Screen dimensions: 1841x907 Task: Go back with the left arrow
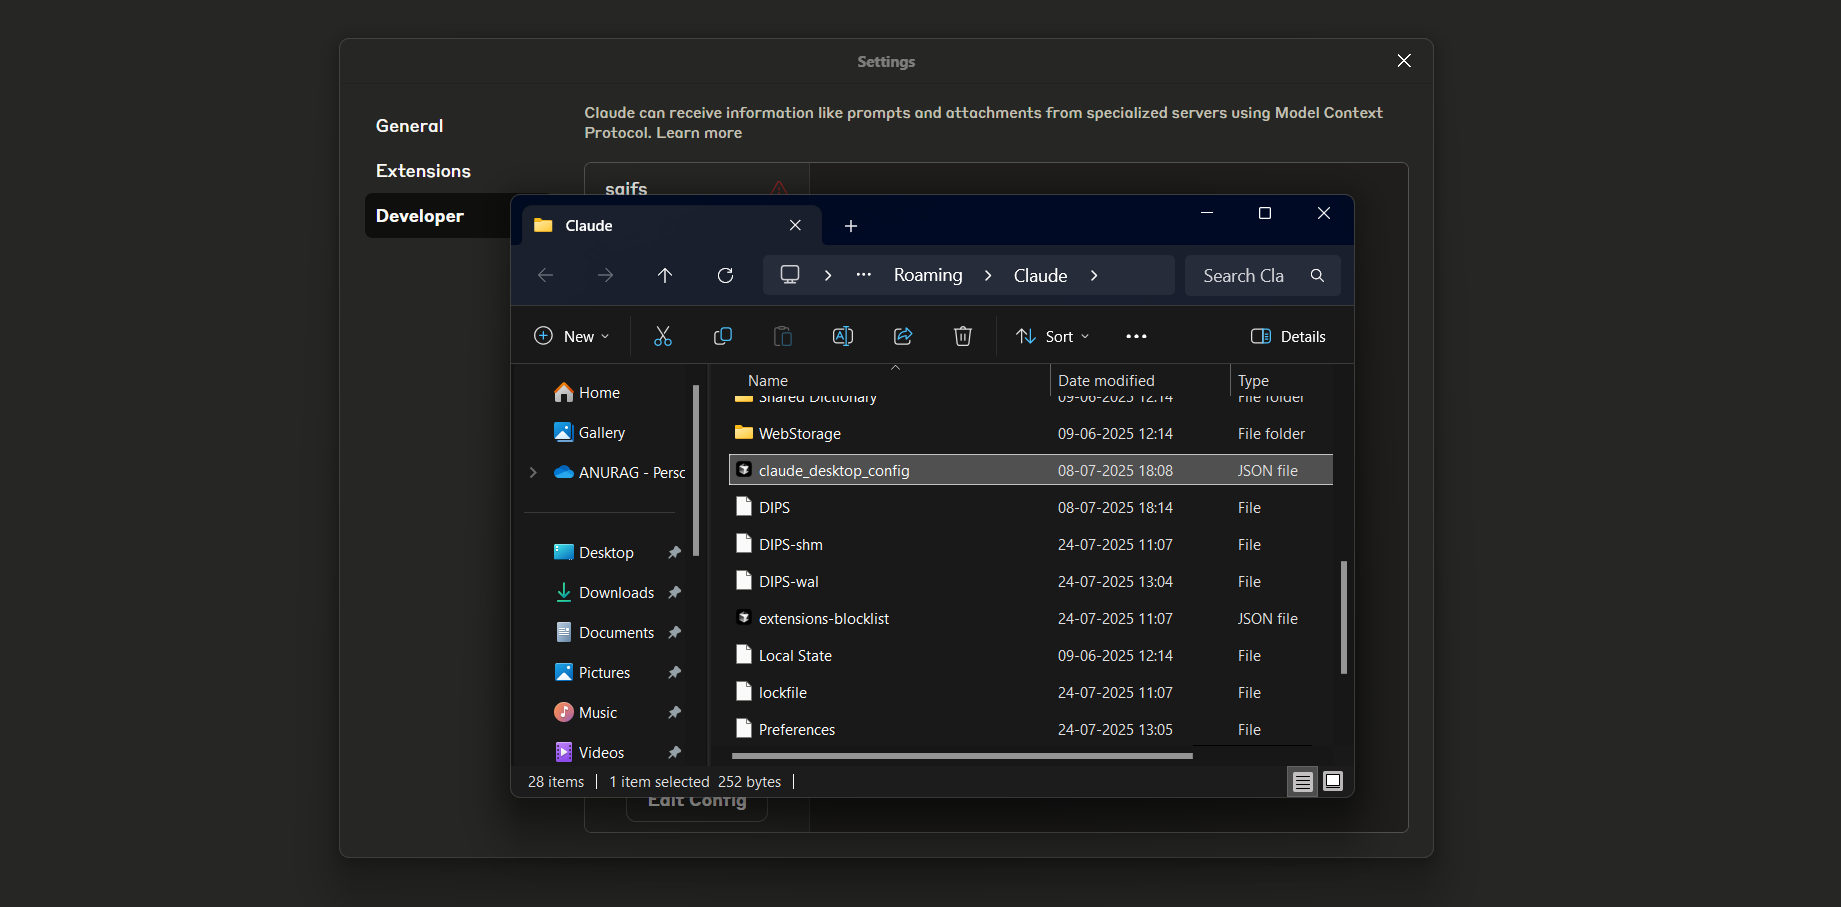tap(545, 275)
